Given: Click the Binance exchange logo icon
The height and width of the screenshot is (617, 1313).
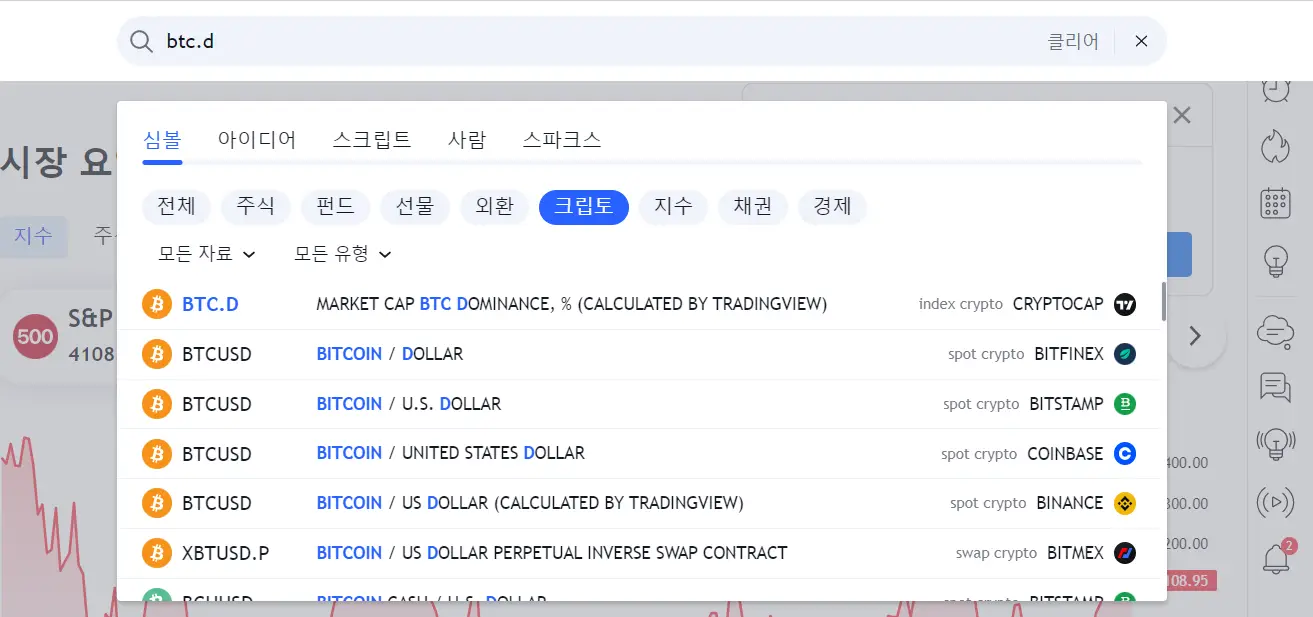Looking at the screenshot, I should (1125, 503).
